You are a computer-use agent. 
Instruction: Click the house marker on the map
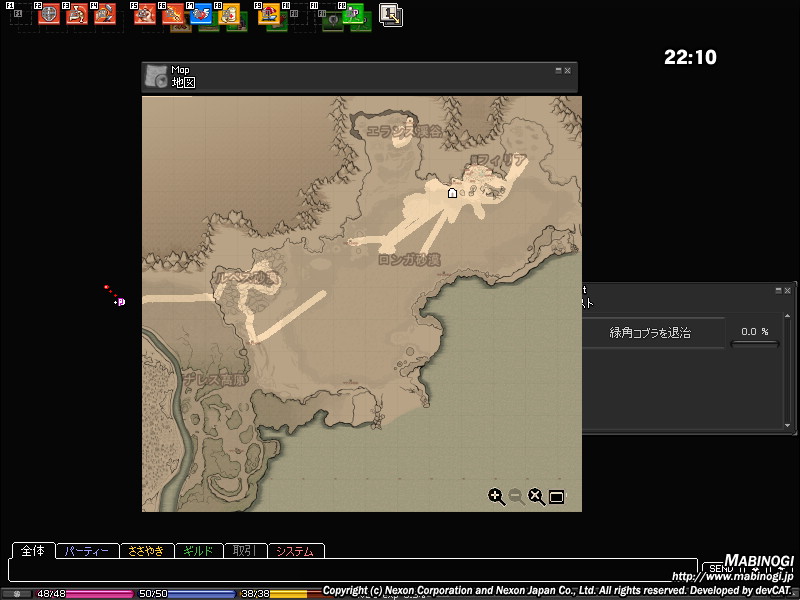[452, 193]
